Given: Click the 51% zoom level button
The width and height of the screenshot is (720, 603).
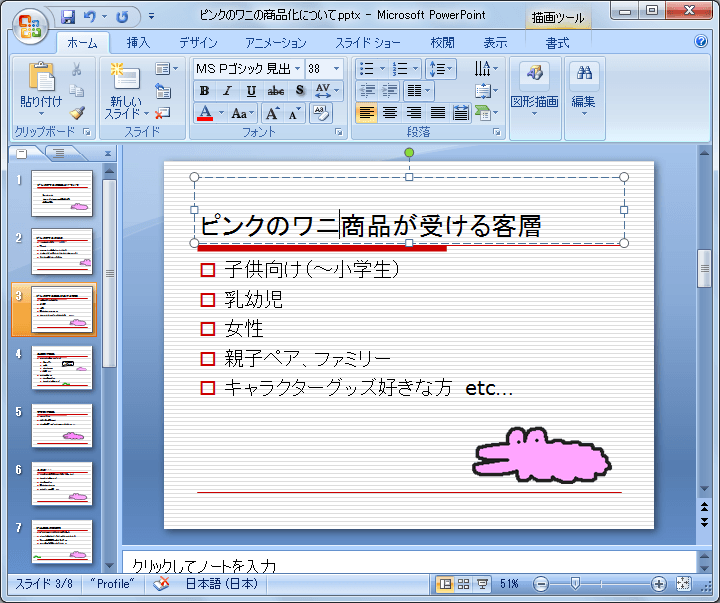Looking at the screenshot, I should 509,584.
